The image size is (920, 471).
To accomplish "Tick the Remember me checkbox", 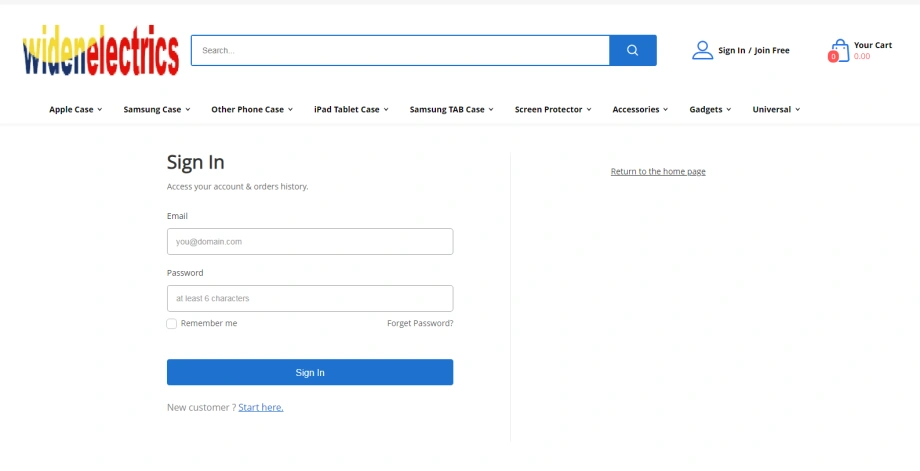I will (x=171, y=324).
